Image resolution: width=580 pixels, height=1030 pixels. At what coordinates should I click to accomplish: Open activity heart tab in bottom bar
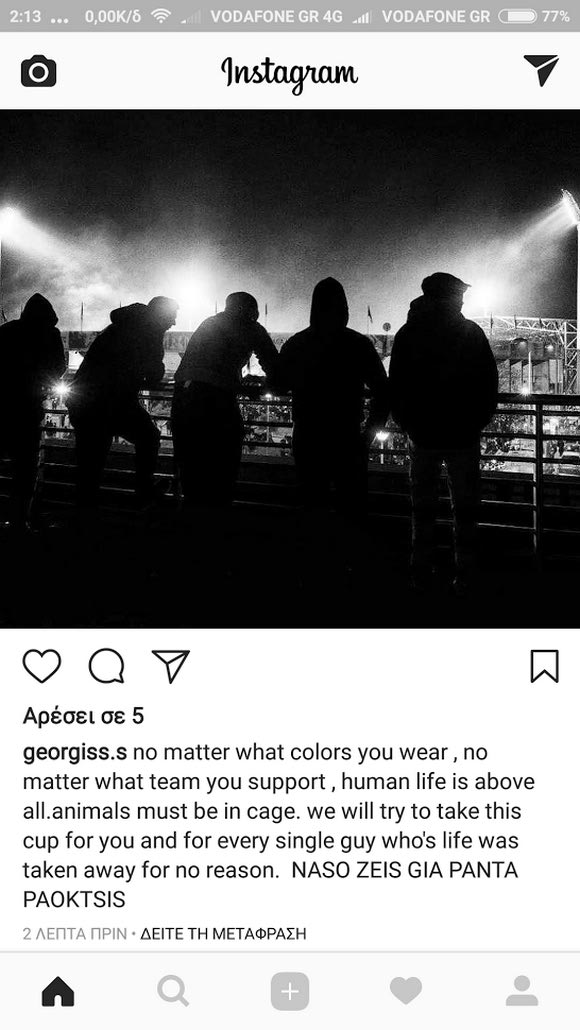[406, 991]
